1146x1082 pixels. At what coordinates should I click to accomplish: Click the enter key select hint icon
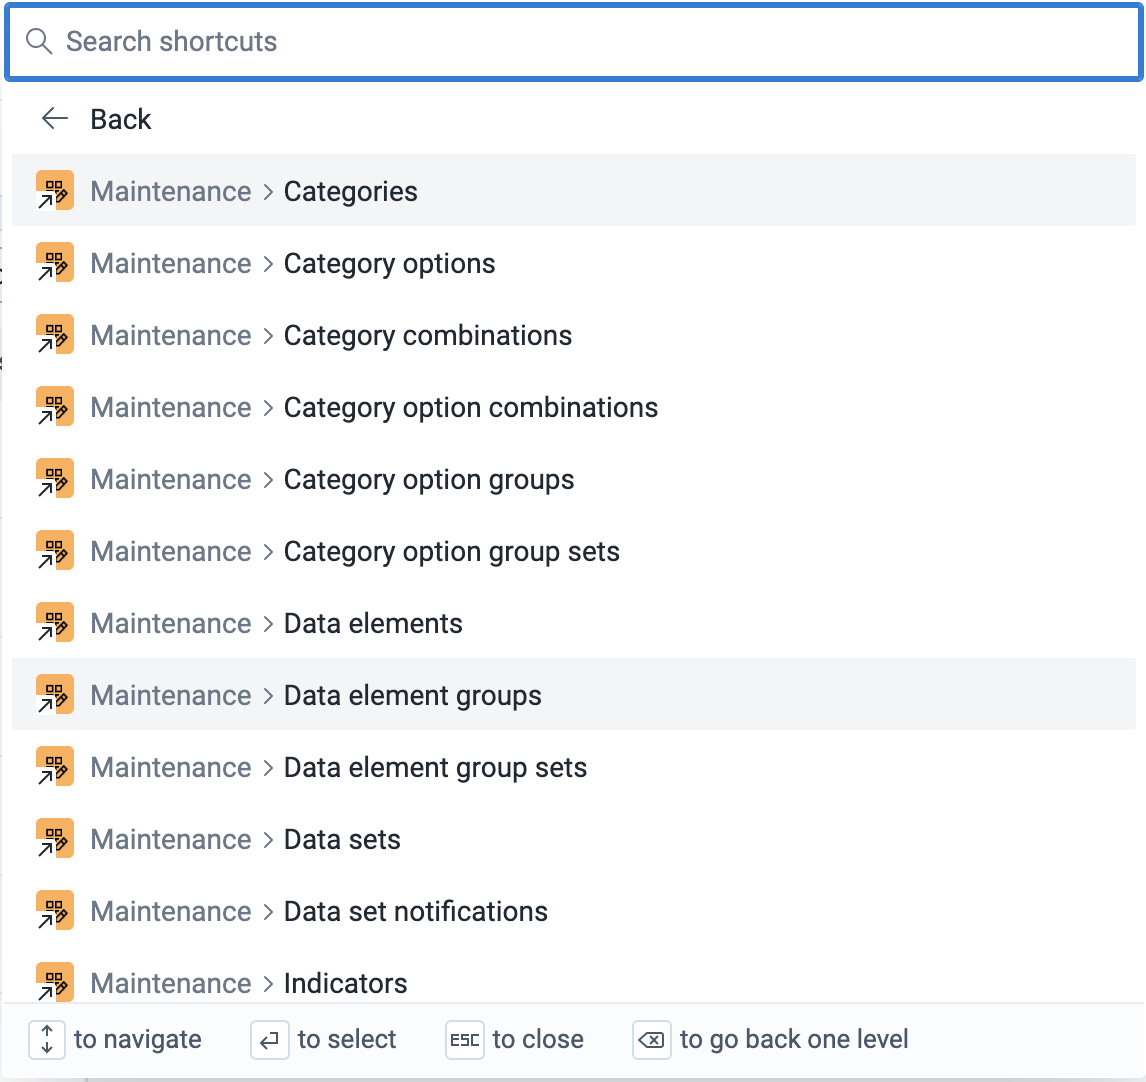click(269, 1040)
